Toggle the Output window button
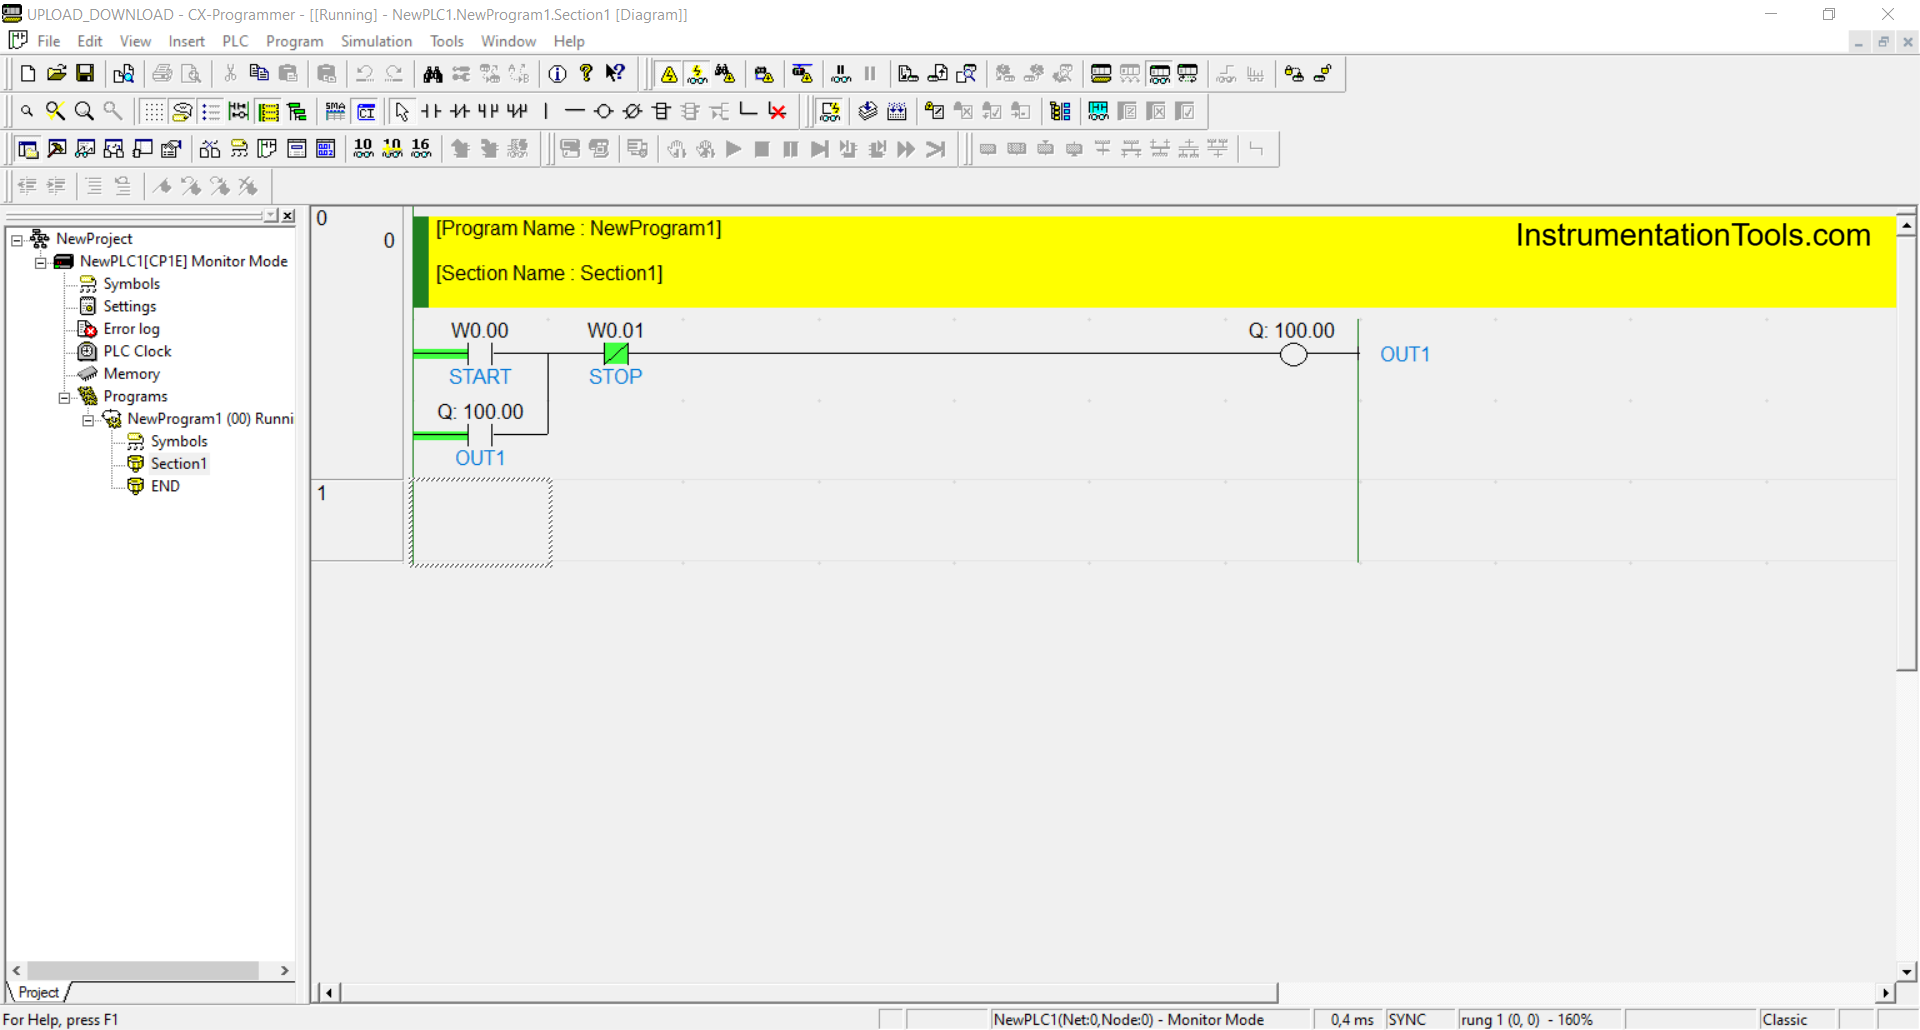This screenshot has height=1030, width=1920. coord(57,149)
